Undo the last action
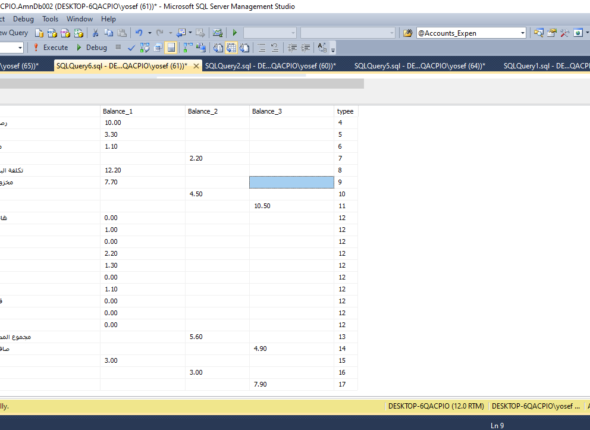590x430 pixels. [139, 33]
